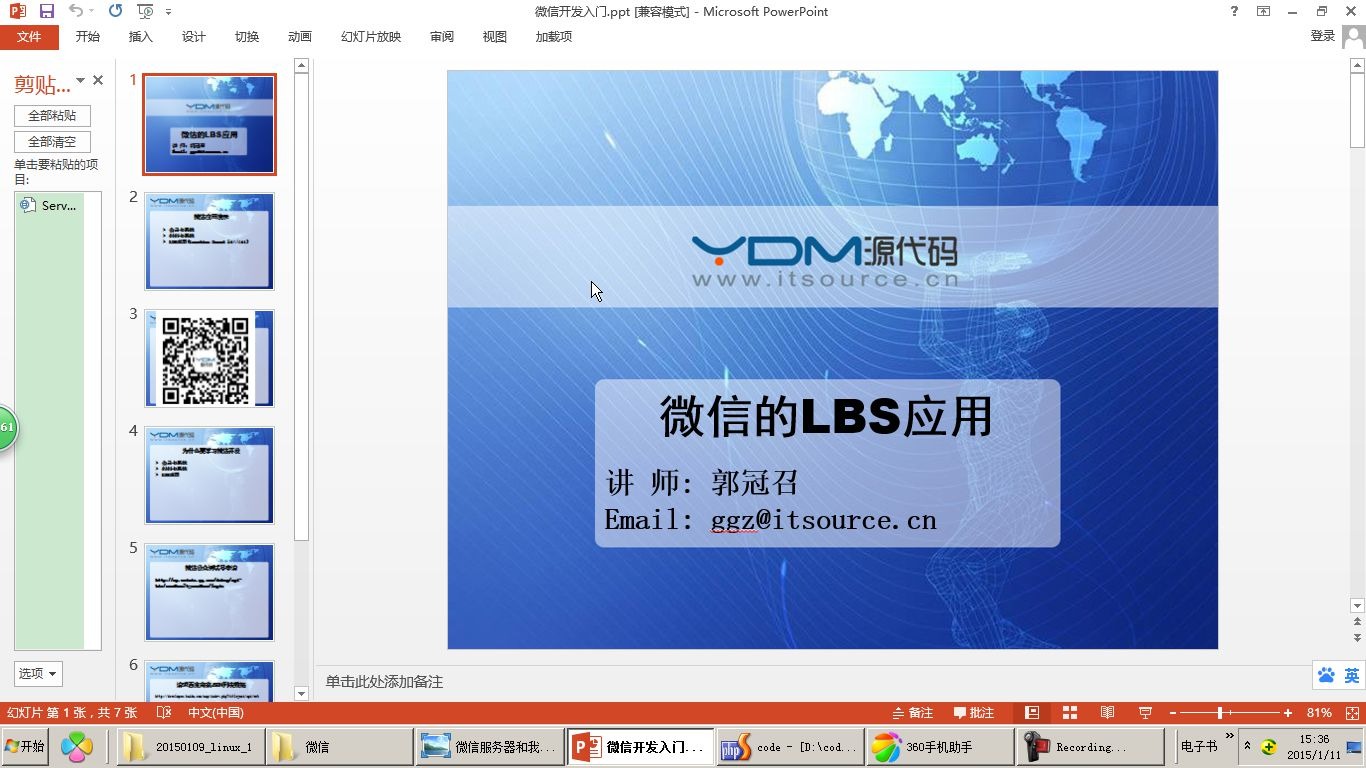This screenshot has height=768, width=1366.
Task: Open the Undo history dropdown arrow
Action: [x=92, y=11]
